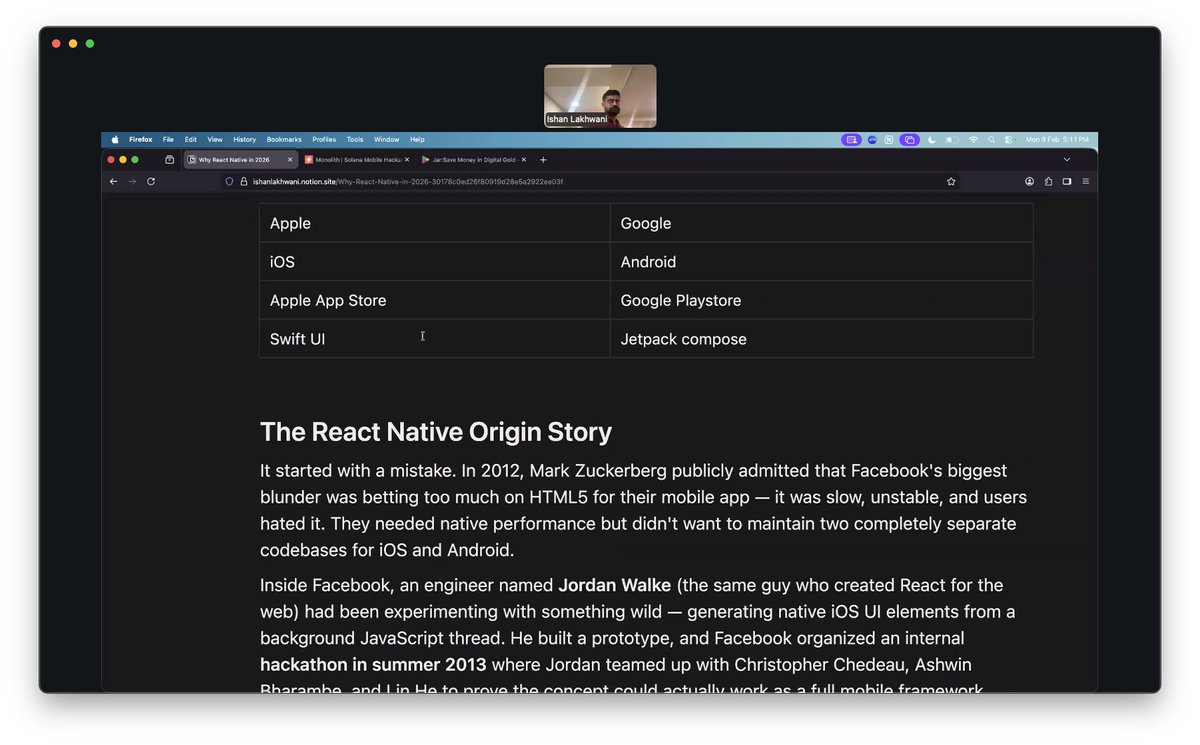Open a new browser tab
This screenshot has height=745, width=1200.
[543, 160]
